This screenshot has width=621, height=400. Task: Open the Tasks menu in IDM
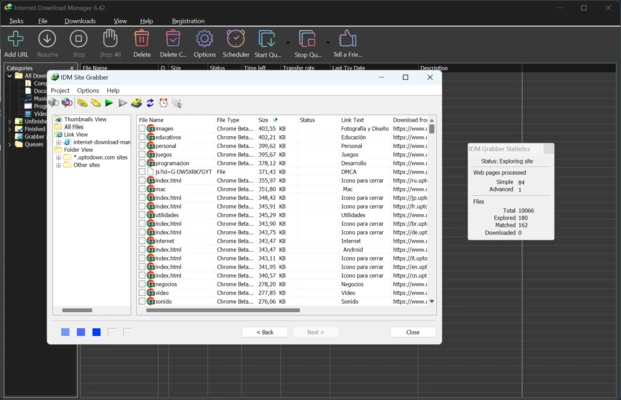16,21
